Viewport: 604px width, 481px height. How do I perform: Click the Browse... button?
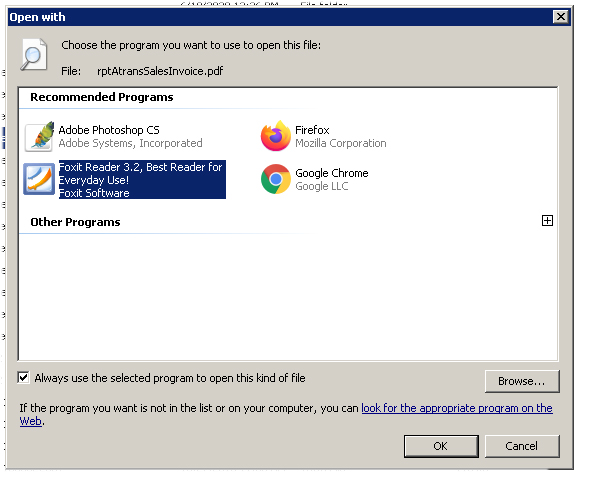tap(522, 381)
